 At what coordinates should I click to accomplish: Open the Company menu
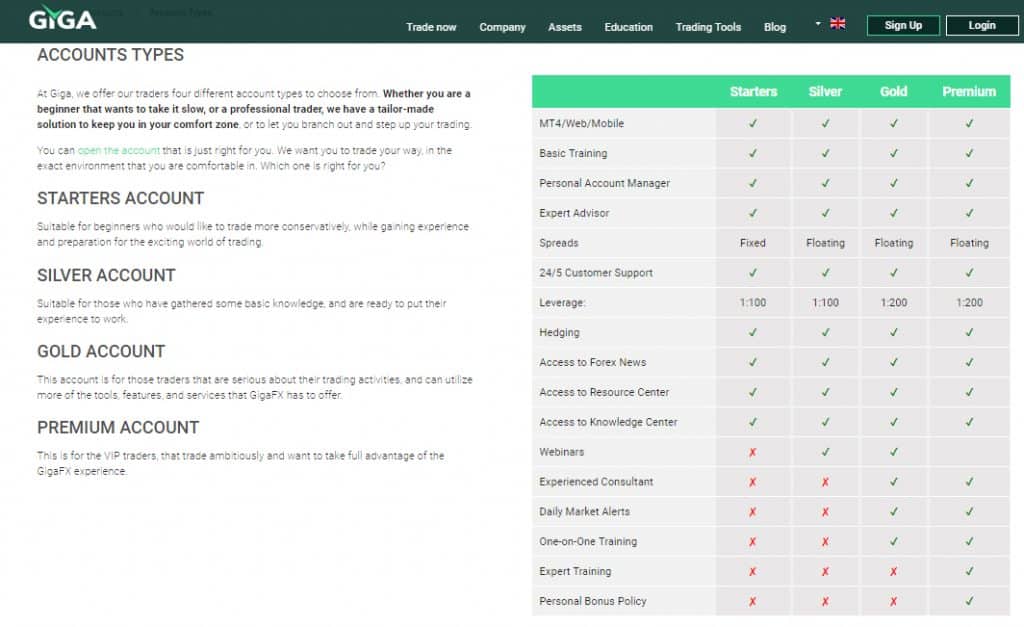(x=502, y=27)
